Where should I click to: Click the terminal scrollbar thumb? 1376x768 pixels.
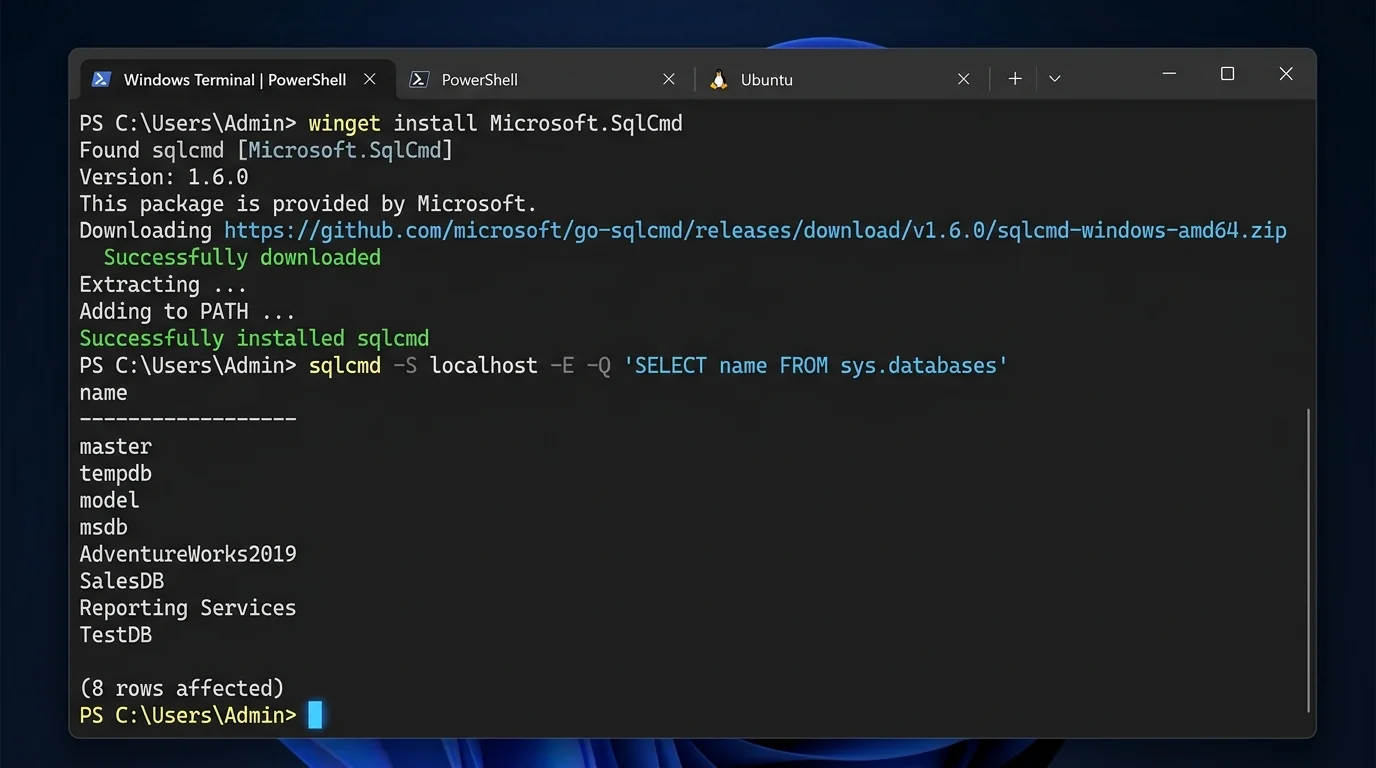click(x=1308, y=560)
